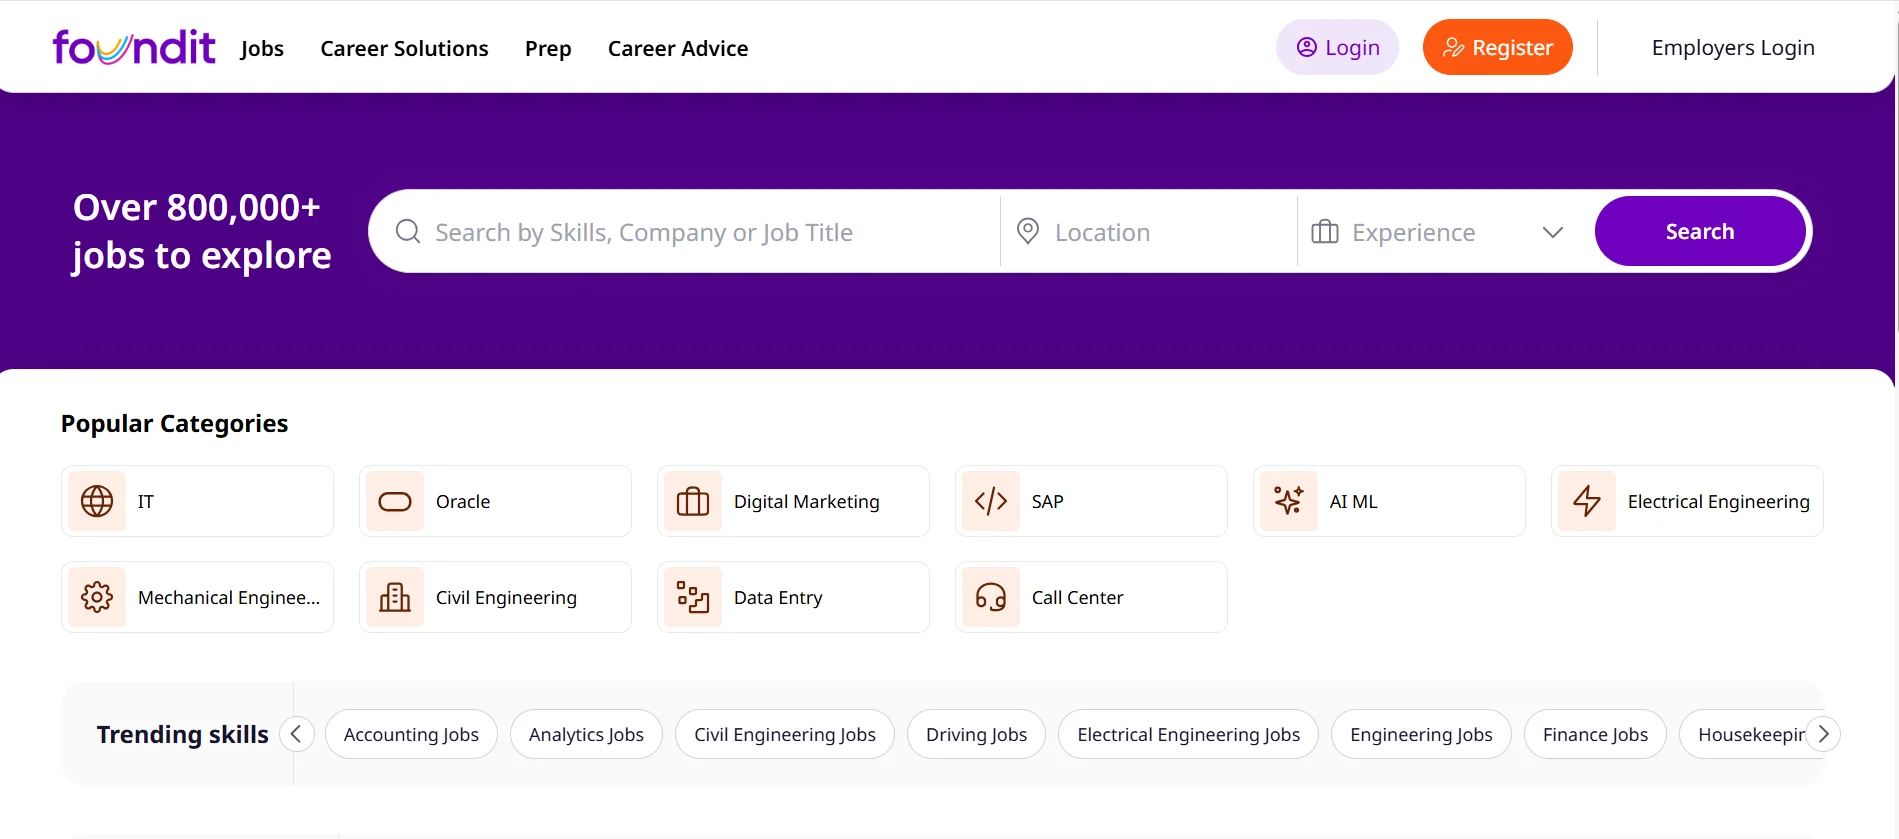Select the Engineering Jobs chip
Viewport: 1899px width, 839px height.
(1421, 734)
